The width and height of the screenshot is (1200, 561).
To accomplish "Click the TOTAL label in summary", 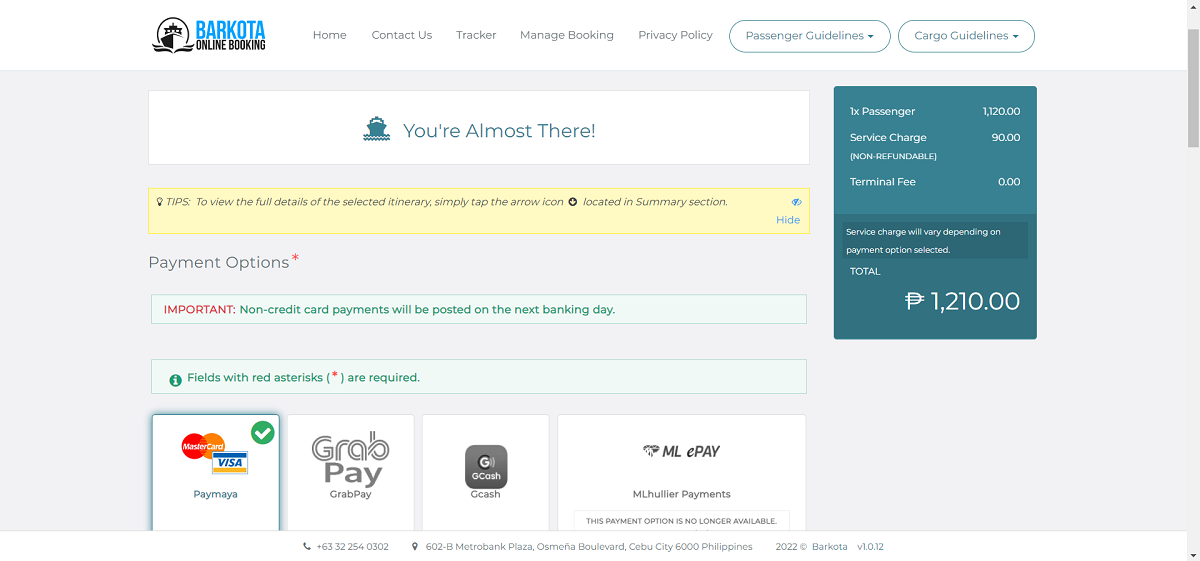I will pos(865,271).
